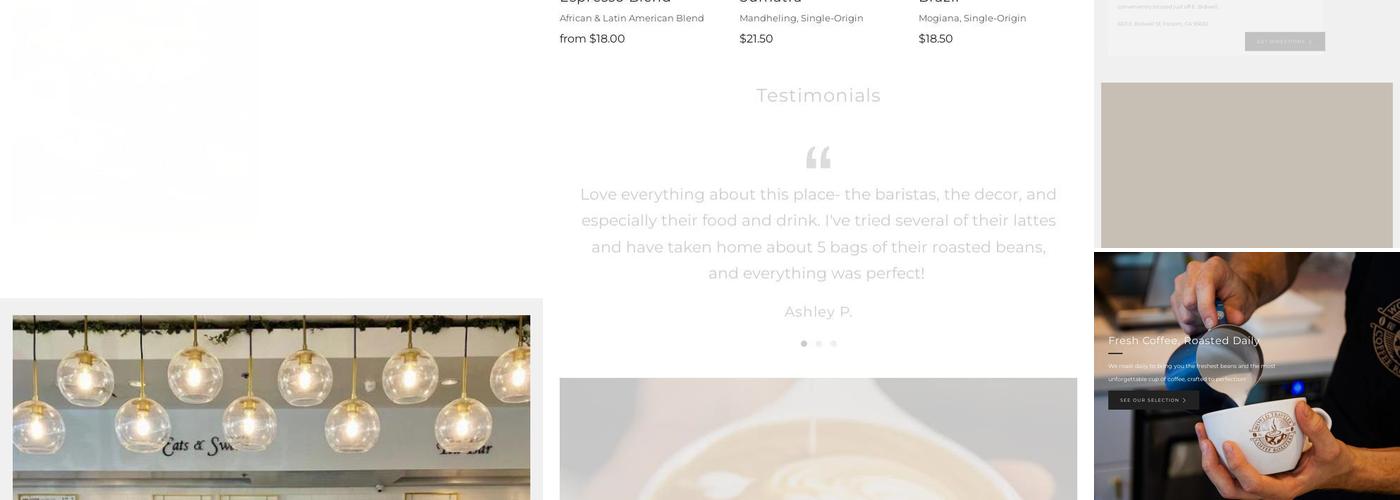Image resolution: width=1400 pixels, height=500 pixels.
Task: Open the Mandheling, Single-Origin product
Action: click(x=801, y=18)
